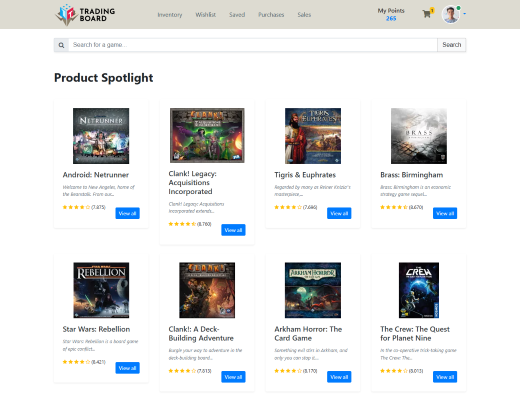Click the user profile avatar
520x409 pixels.
[451, 14]
